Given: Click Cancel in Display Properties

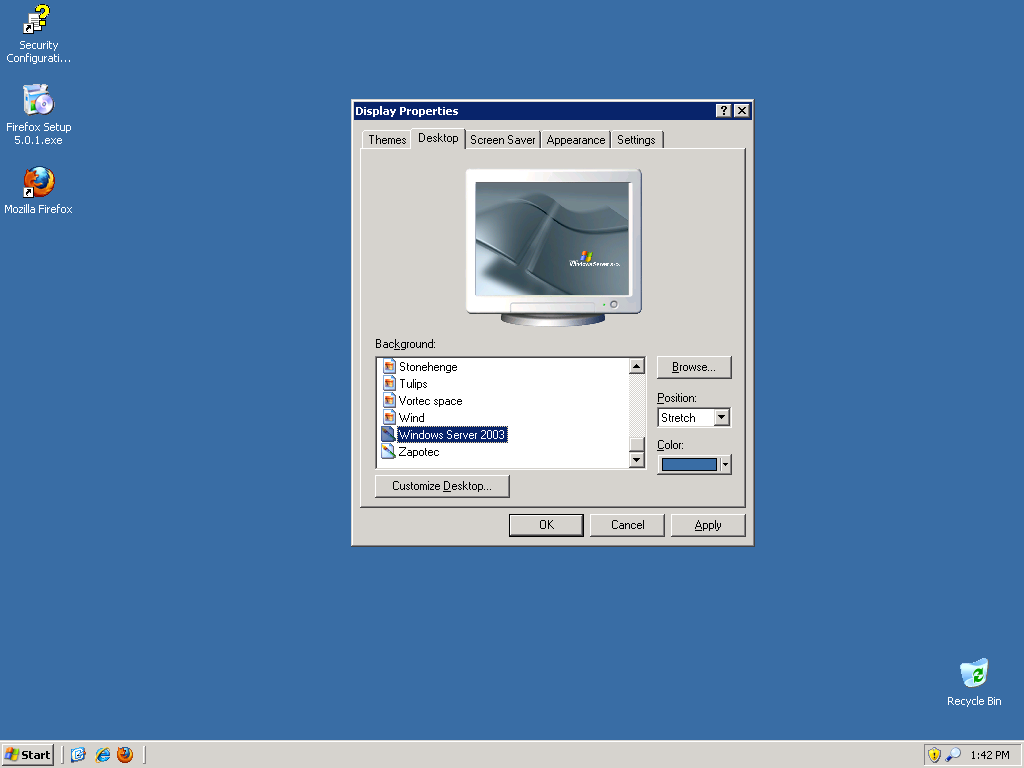Looking at the screenshot, I should (x=627, y=525).
